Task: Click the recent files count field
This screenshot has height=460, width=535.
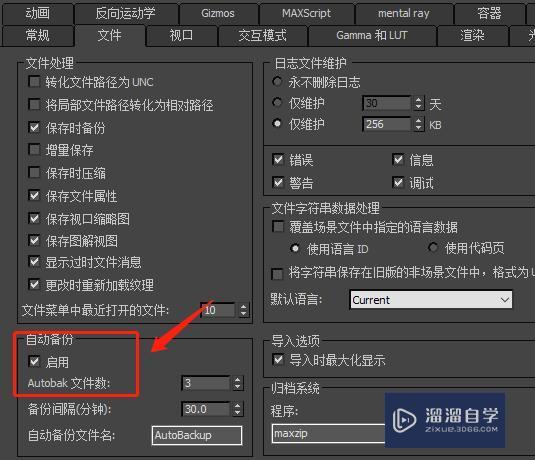Action: [x=218, y=310]
